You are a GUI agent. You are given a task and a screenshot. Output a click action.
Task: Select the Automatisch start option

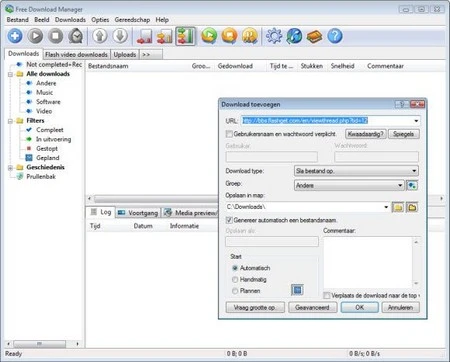[235, 268]
